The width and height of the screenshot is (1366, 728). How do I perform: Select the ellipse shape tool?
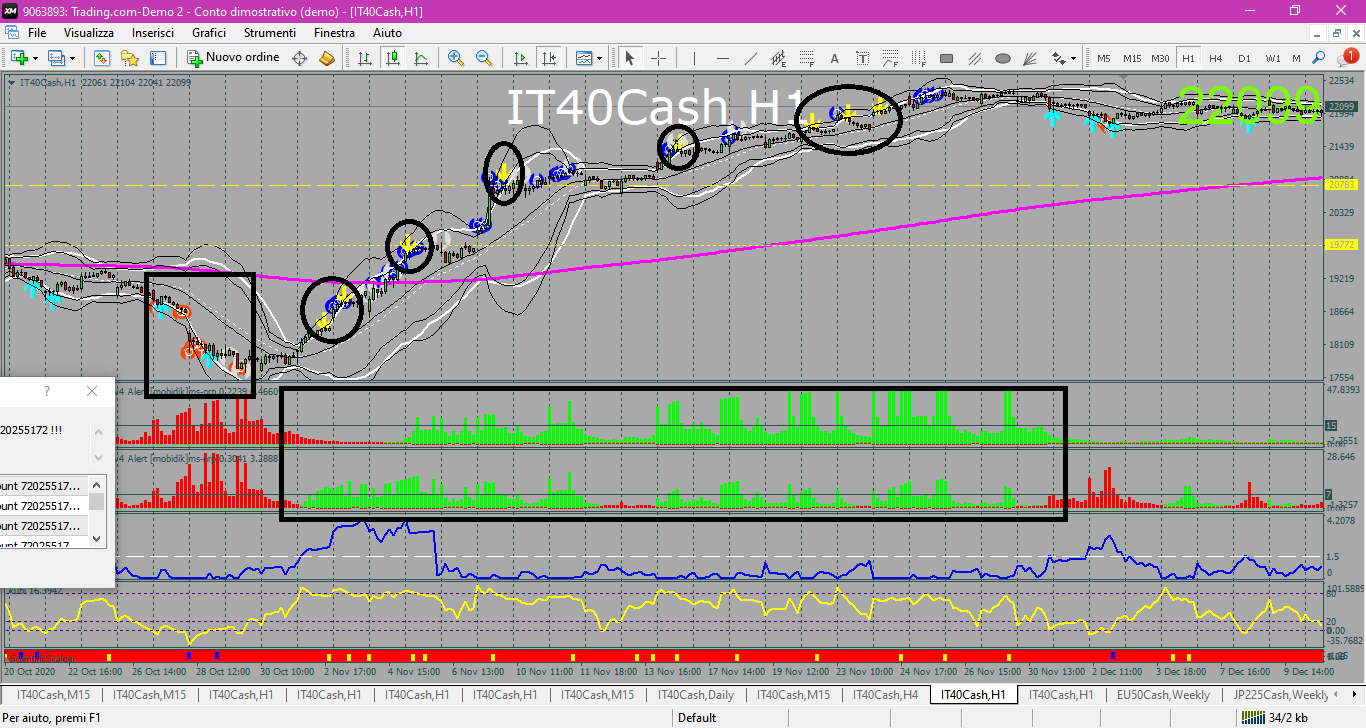[x=1003, y=58]
